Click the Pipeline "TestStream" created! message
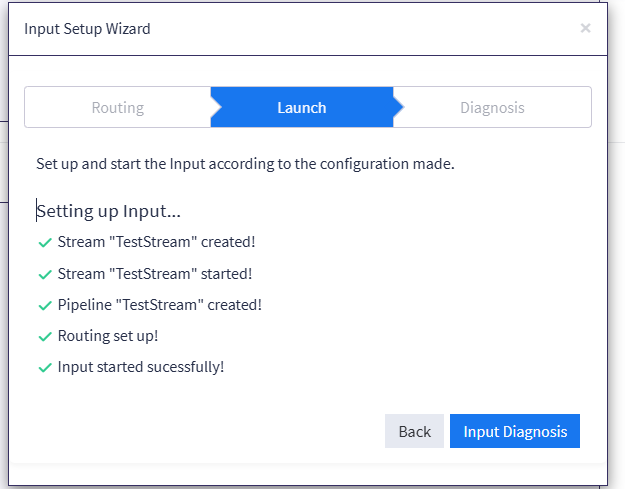Screen dimensions: 625x489 tap(159, 305)
